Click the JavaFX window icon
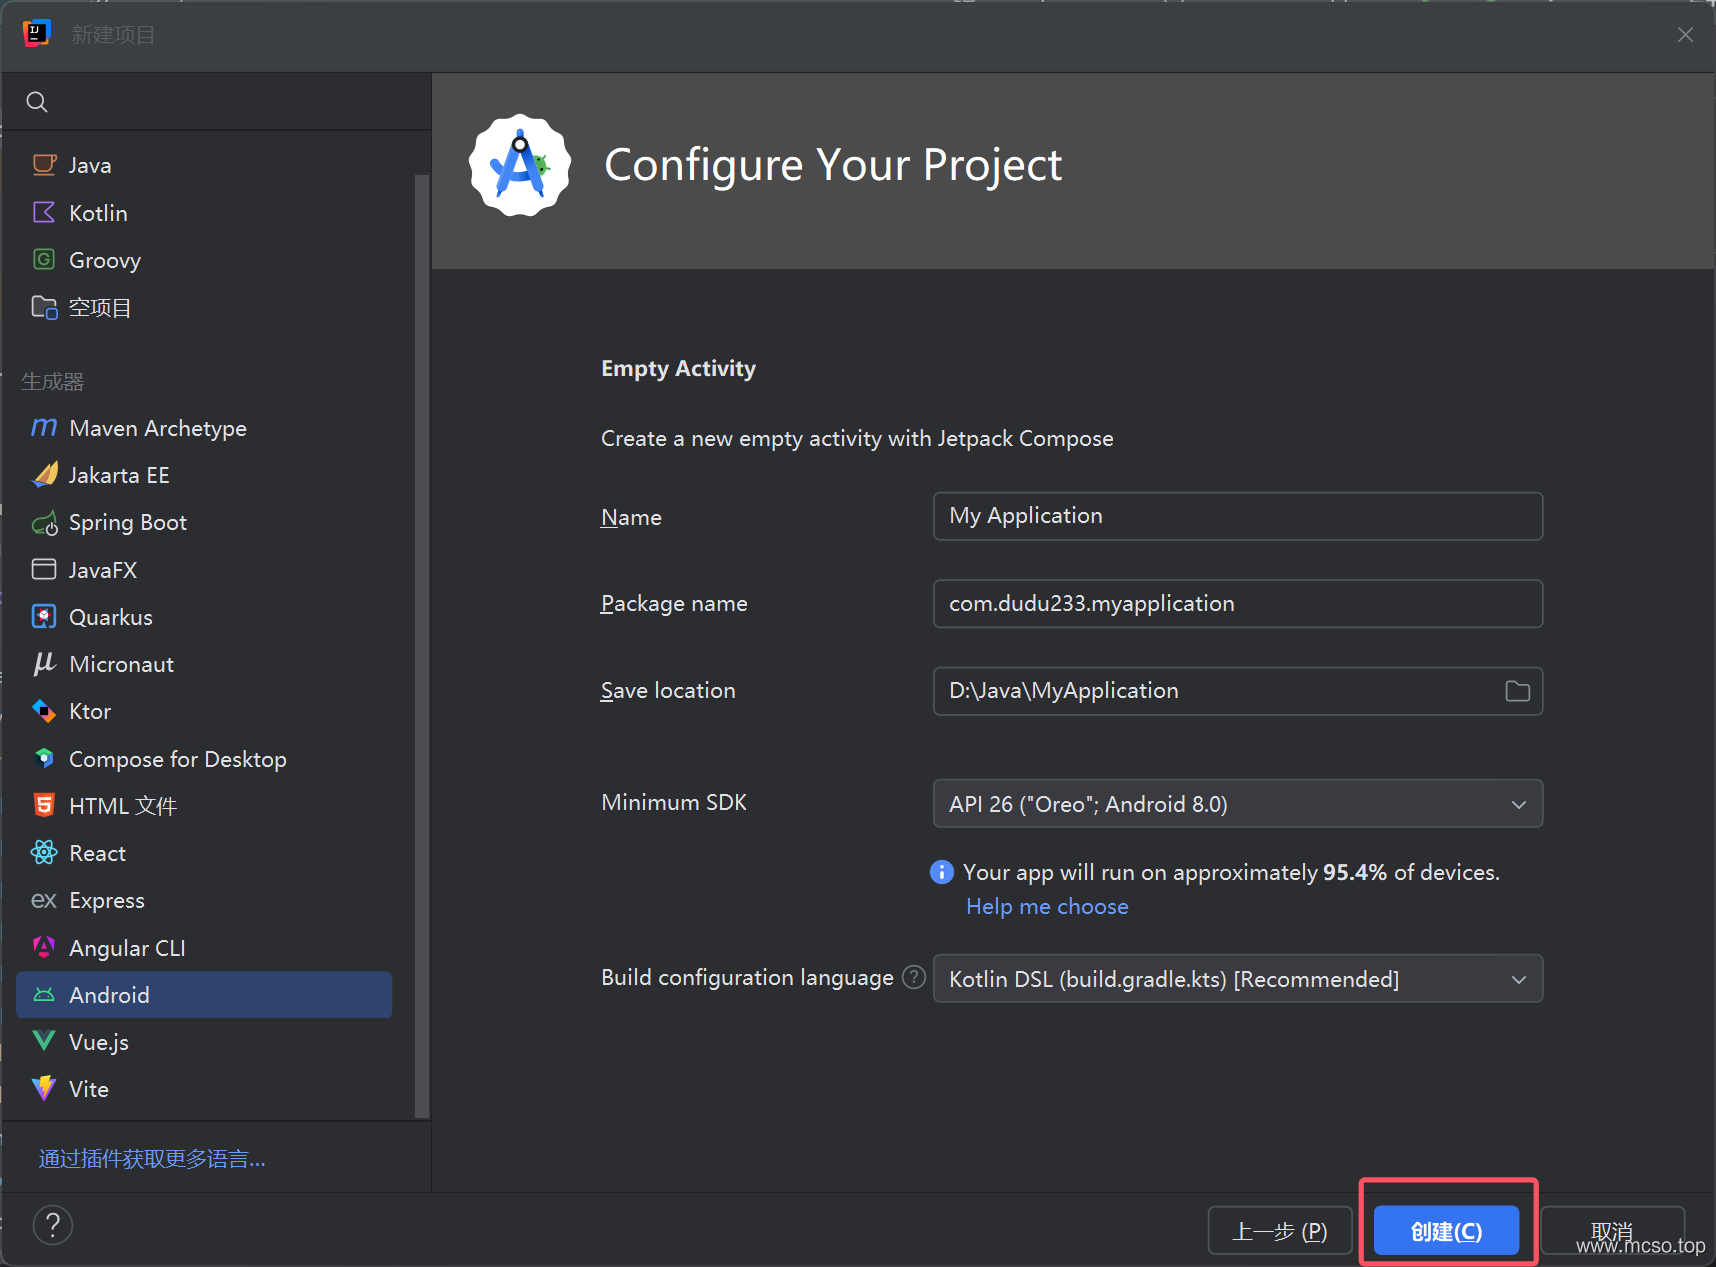Viewport: 1716px width, 1267px height. pyautogui.click(x=44, y=569)
